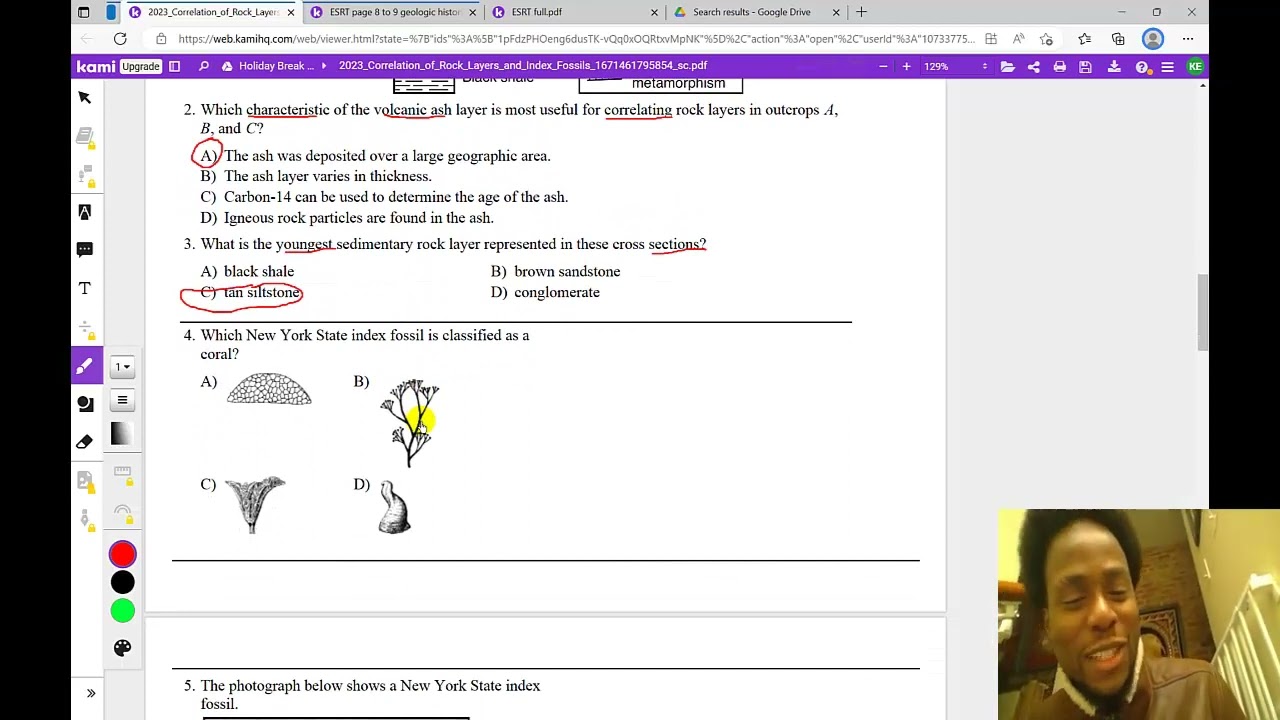This screenshot has height=720, width=1280.
Task: Select answer A honeycomb fossil image
Action: click(x=269, y=389)
